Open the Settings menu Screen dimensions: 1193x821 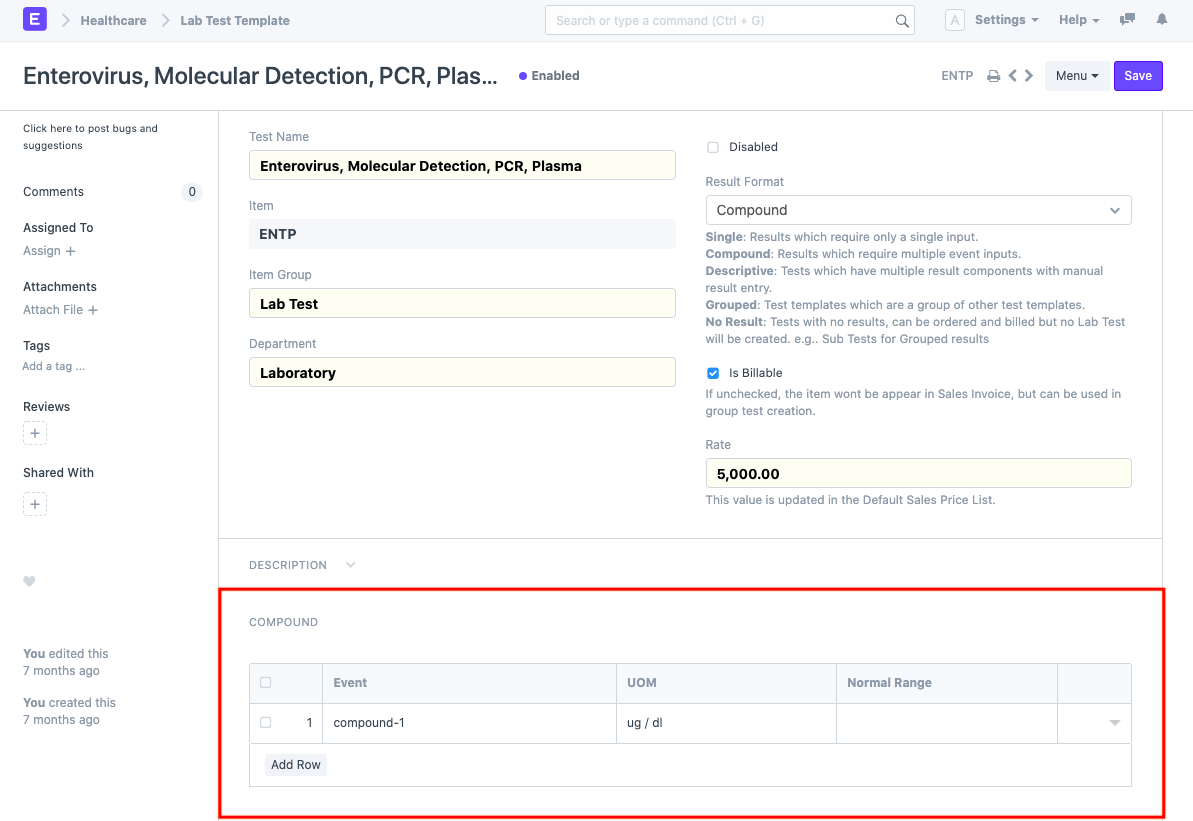1005,20
